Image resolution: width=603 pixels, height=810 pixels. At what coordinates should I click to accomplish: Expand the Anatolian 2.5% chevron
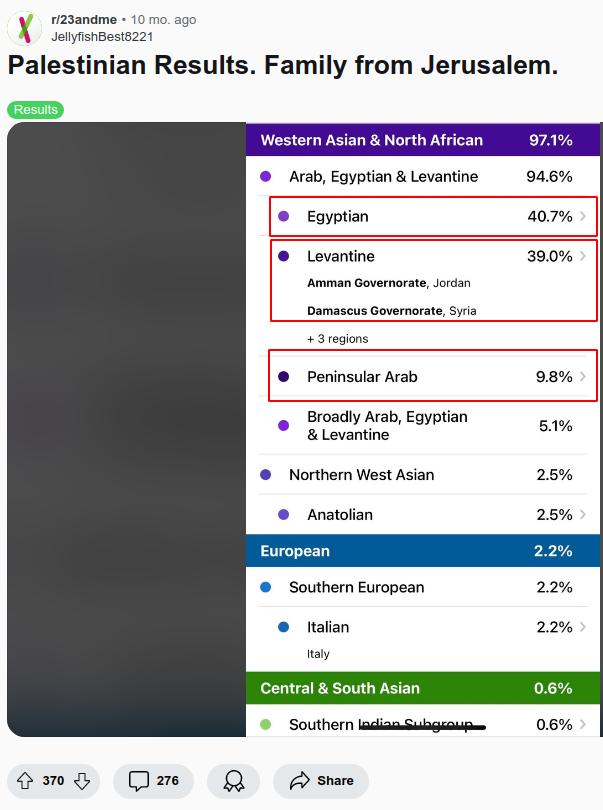pos(583,515)
